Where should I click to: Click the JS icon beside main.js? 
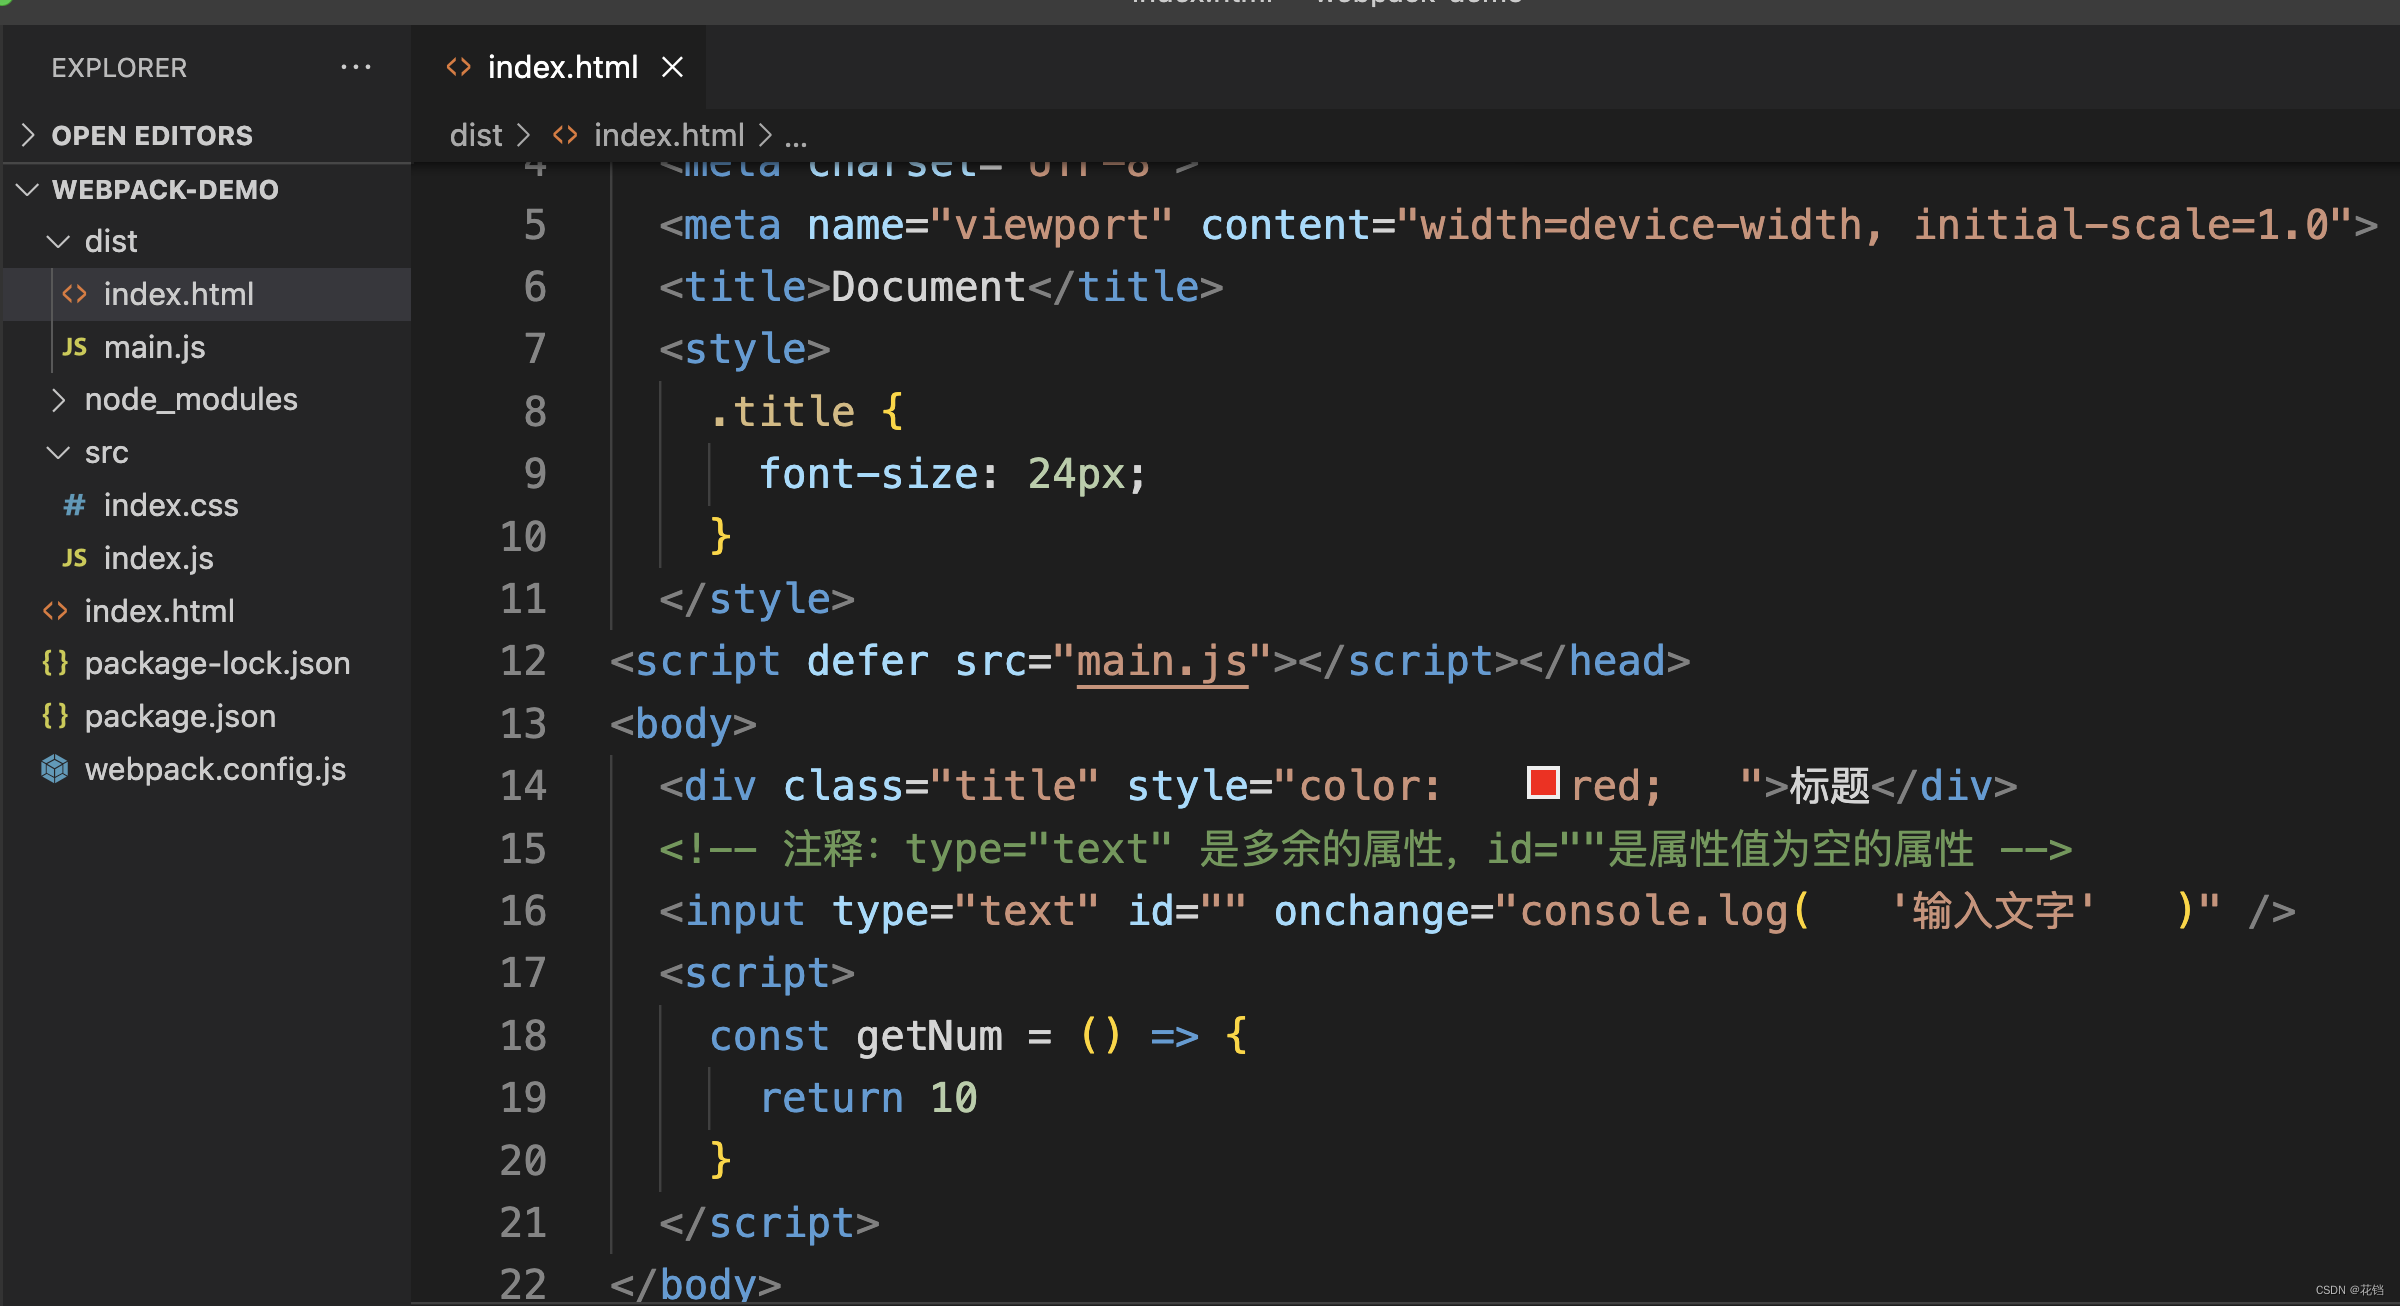75,347
